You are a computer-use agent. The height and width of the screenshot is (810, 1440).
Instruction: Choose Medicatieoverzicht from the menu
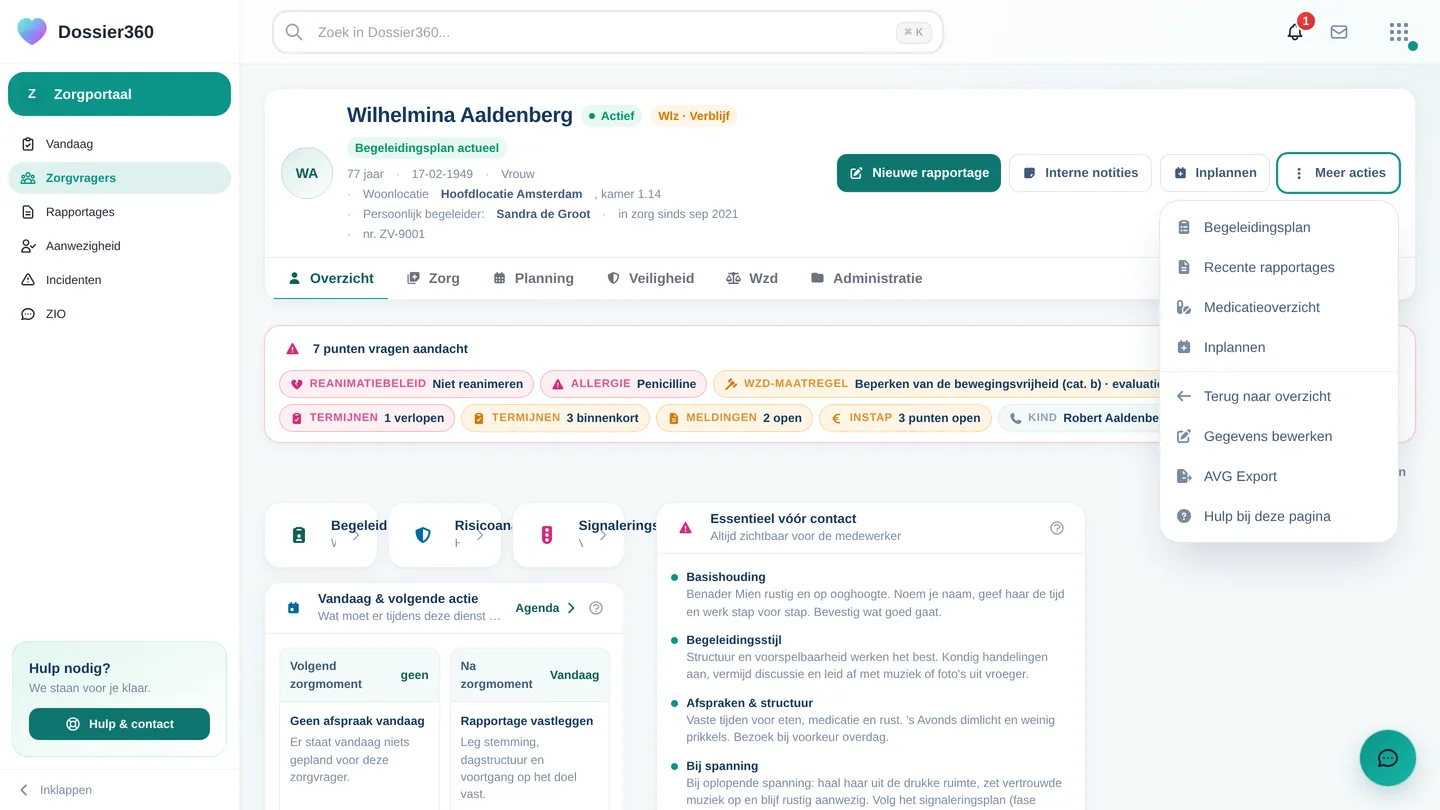1279,307
